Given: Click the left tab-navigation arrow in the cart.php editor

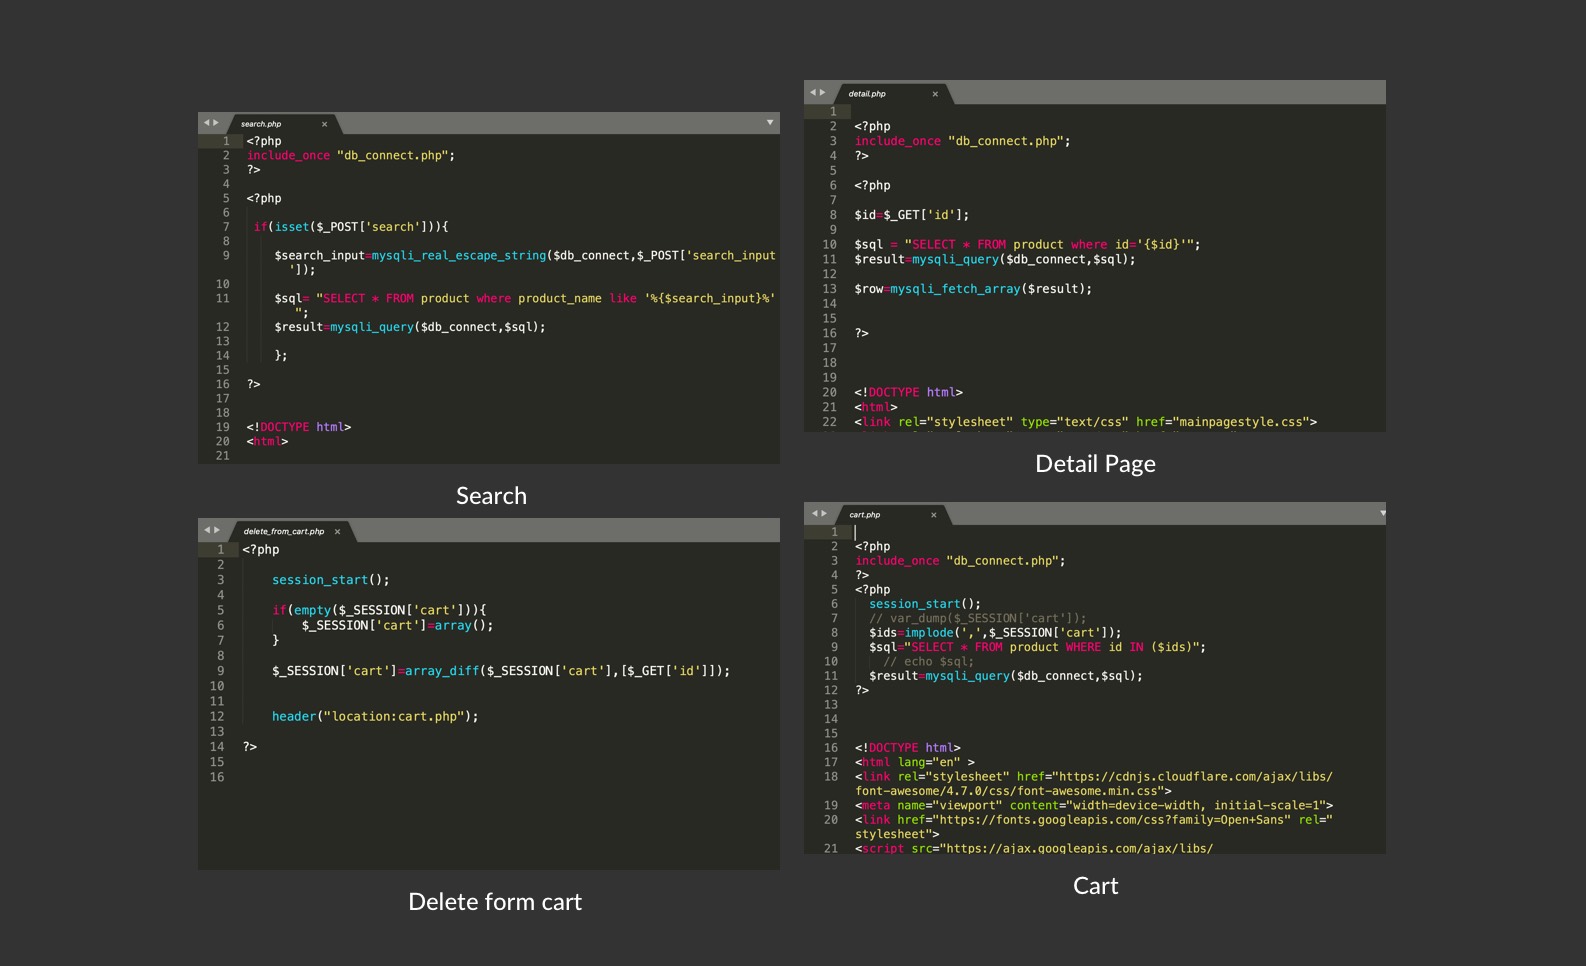Looking at the screenshot, I should click(814, 513).
